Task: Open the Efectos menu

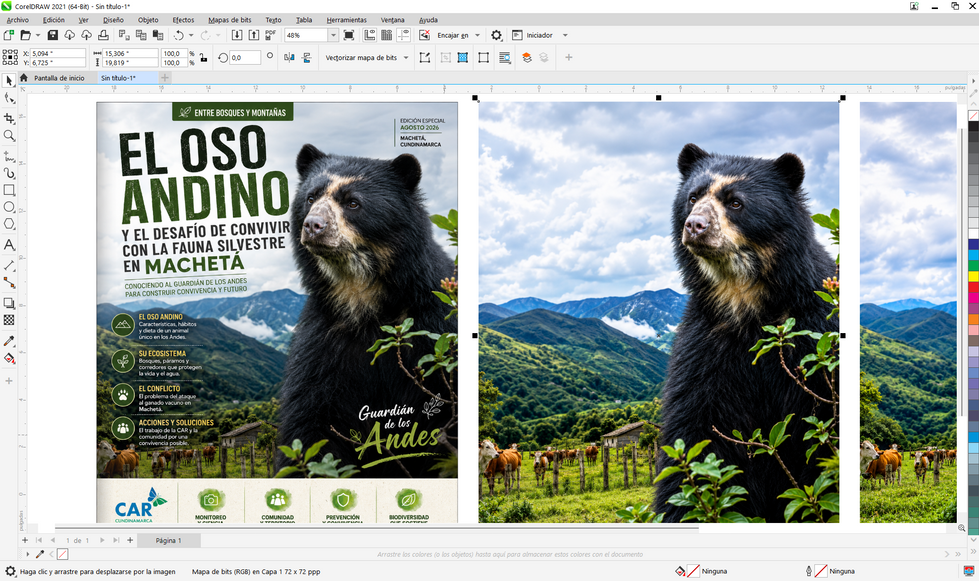Action: click(183, 20)
